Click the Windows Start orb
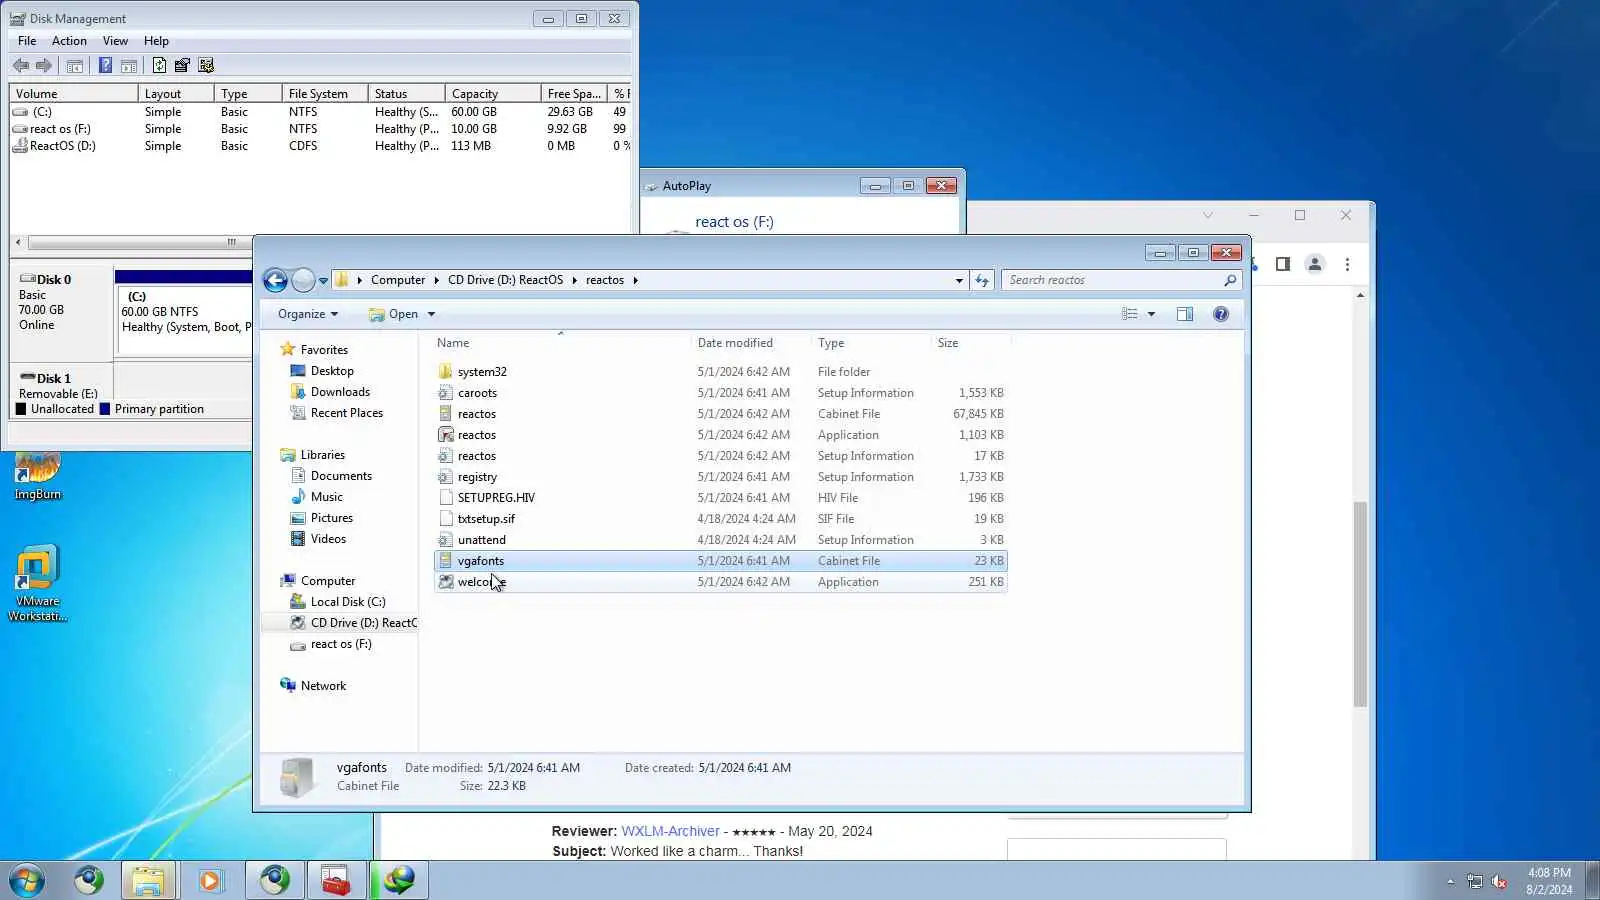Image resolution: width=1600 pixels, height=900 pixels. point(27,881)
